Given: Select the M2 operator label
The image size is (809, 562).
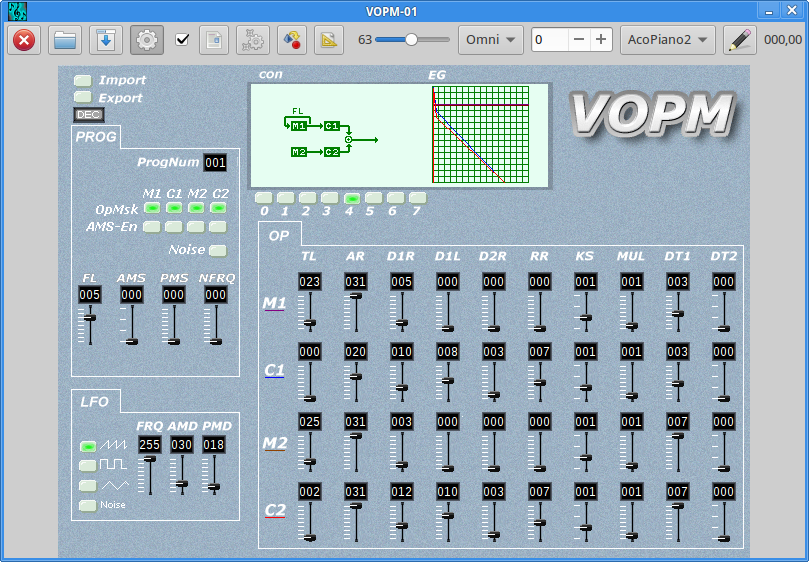Looking at the screenshot, I should click(x=275, y=443).
